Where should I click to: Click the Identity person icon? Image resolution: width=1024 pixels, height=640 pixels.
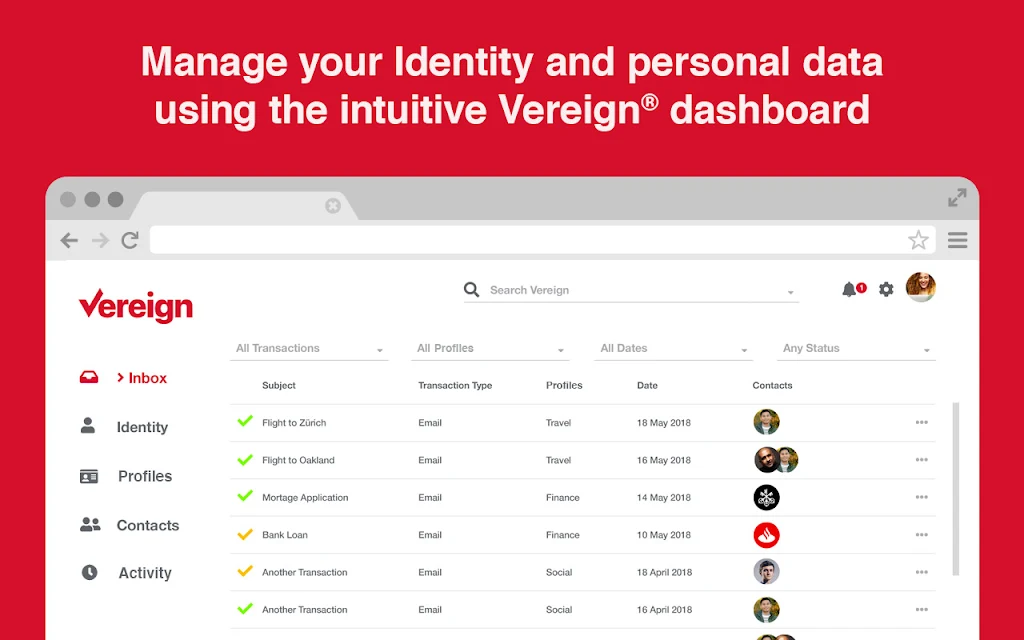[x=88, y=426]
